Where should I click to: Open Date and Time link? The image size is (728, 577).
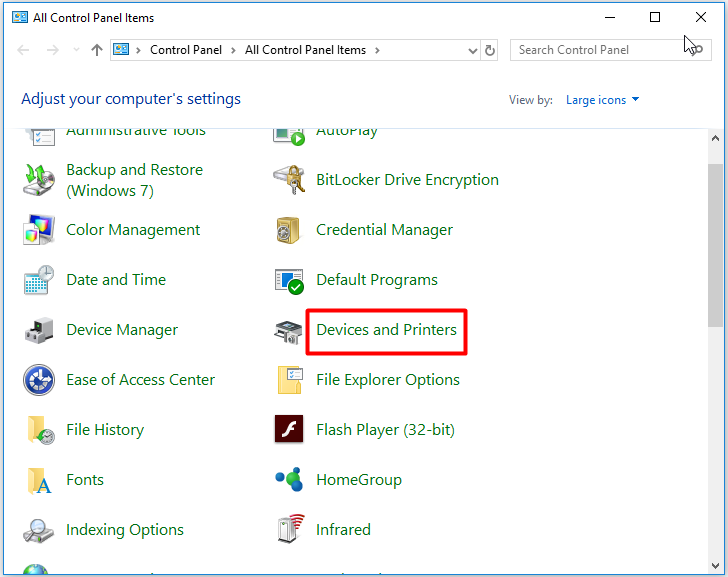click(x=116, y=280)
